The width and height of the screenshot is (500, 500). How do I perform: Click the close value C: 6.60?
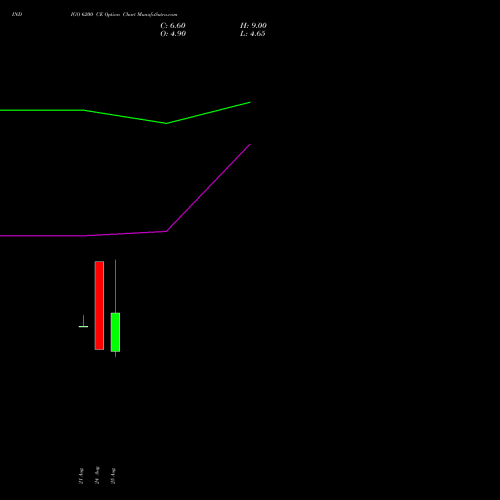(x=173, y=26)
